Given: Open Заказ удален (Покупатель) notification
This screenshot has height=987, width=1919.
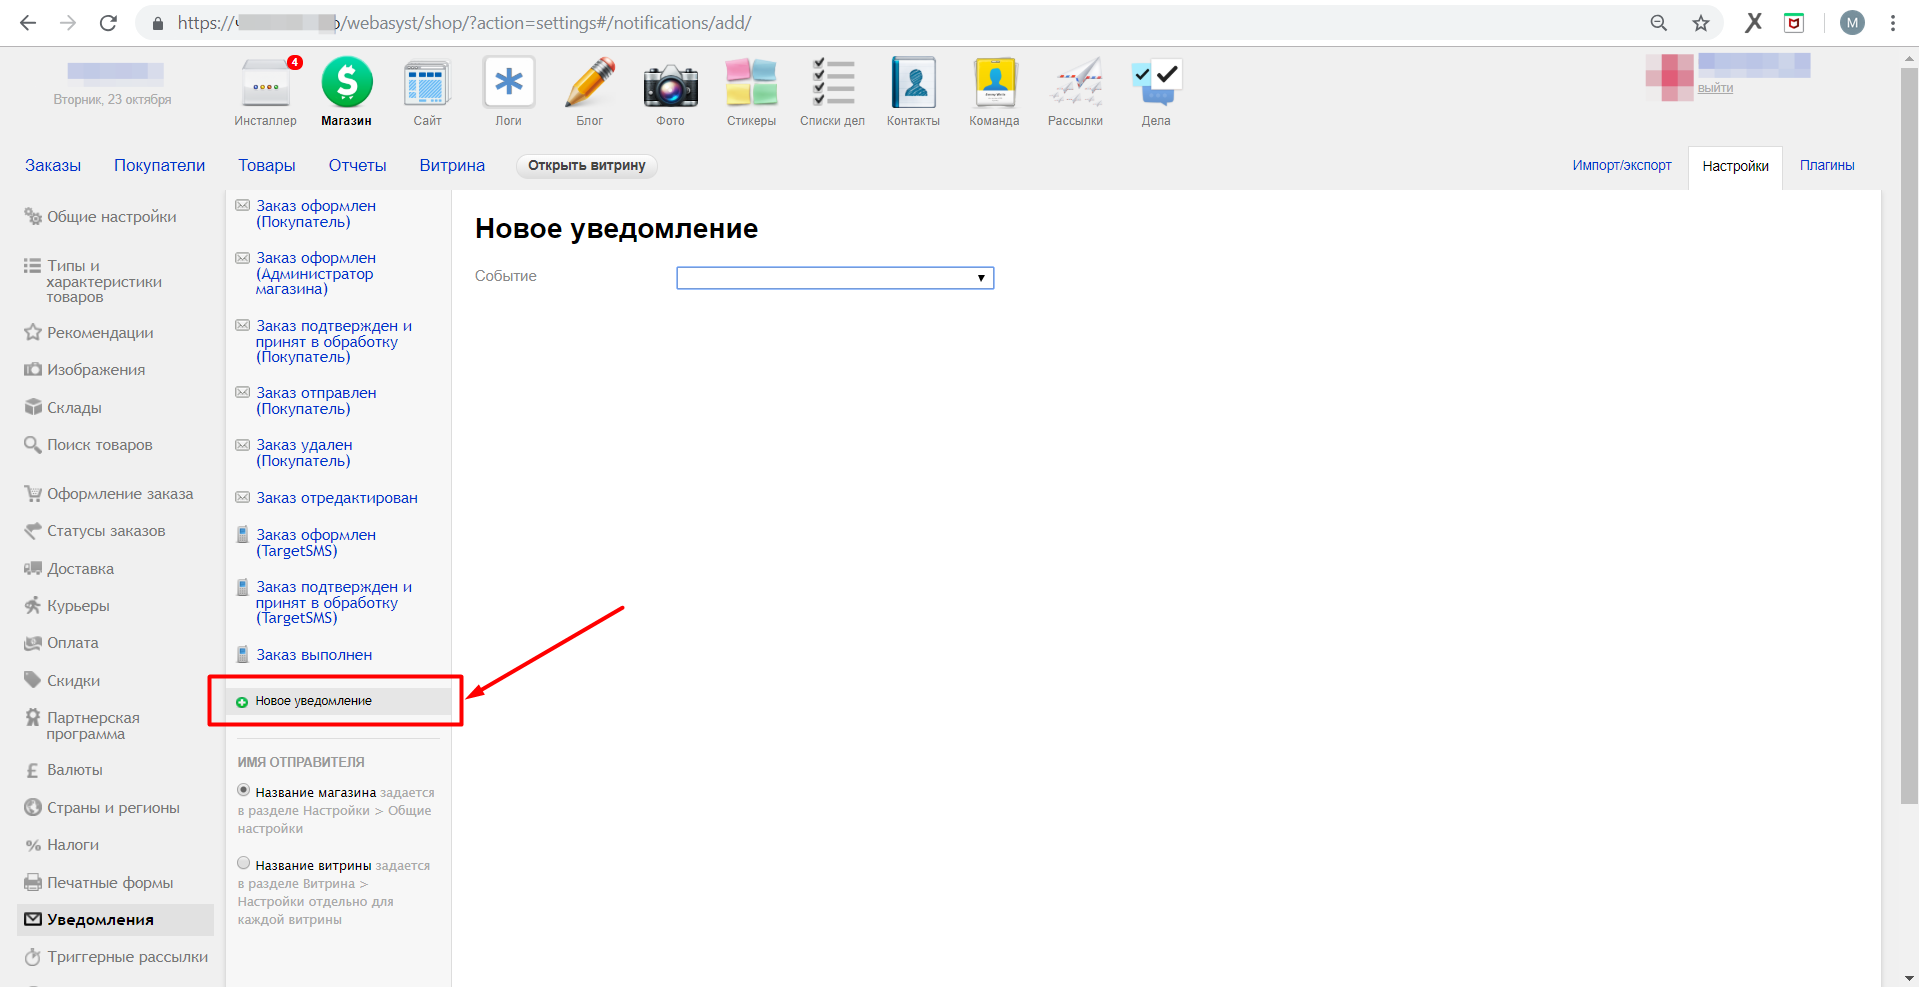Looking at the screenshot, I should click(x=304, y=453).
